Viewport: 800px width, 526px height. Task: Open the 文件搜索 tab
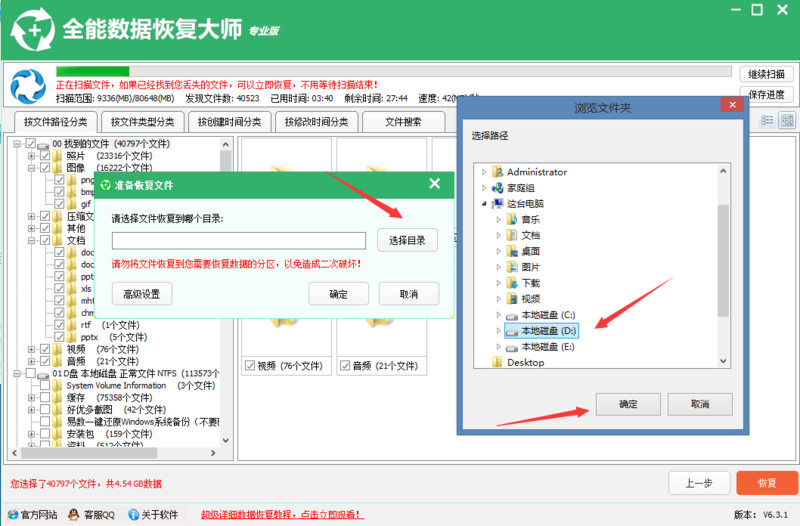(403, 122)
